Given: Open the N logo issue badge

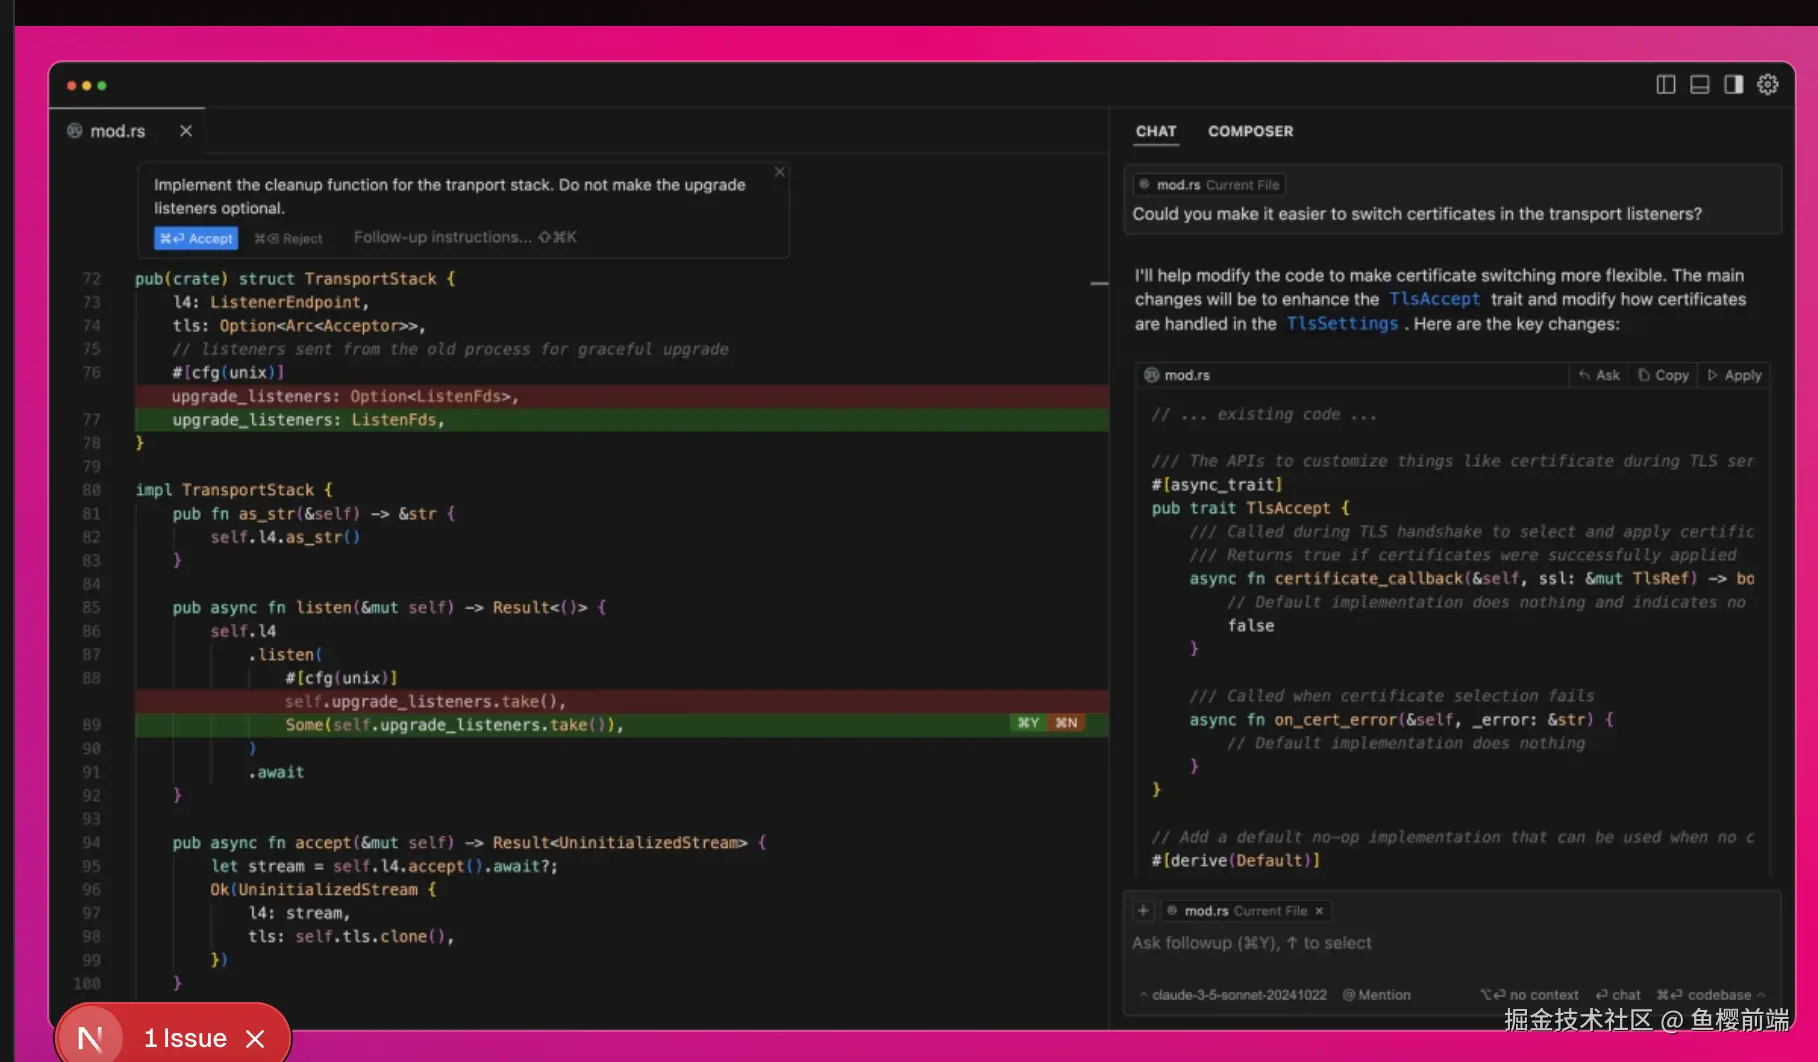Looking at the screenshot, I should click(90, 1038).
